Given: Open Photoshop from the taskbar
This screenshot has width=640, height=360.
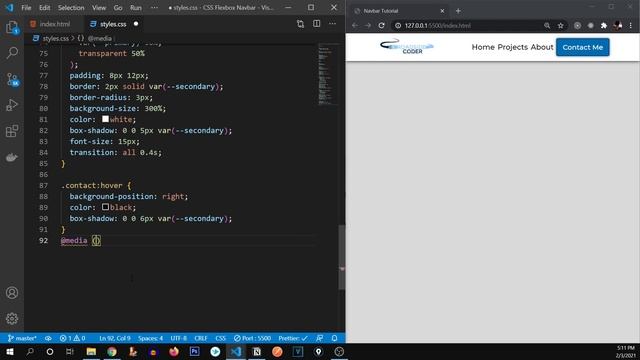Looking at the screenshot, I should (194, 351).
